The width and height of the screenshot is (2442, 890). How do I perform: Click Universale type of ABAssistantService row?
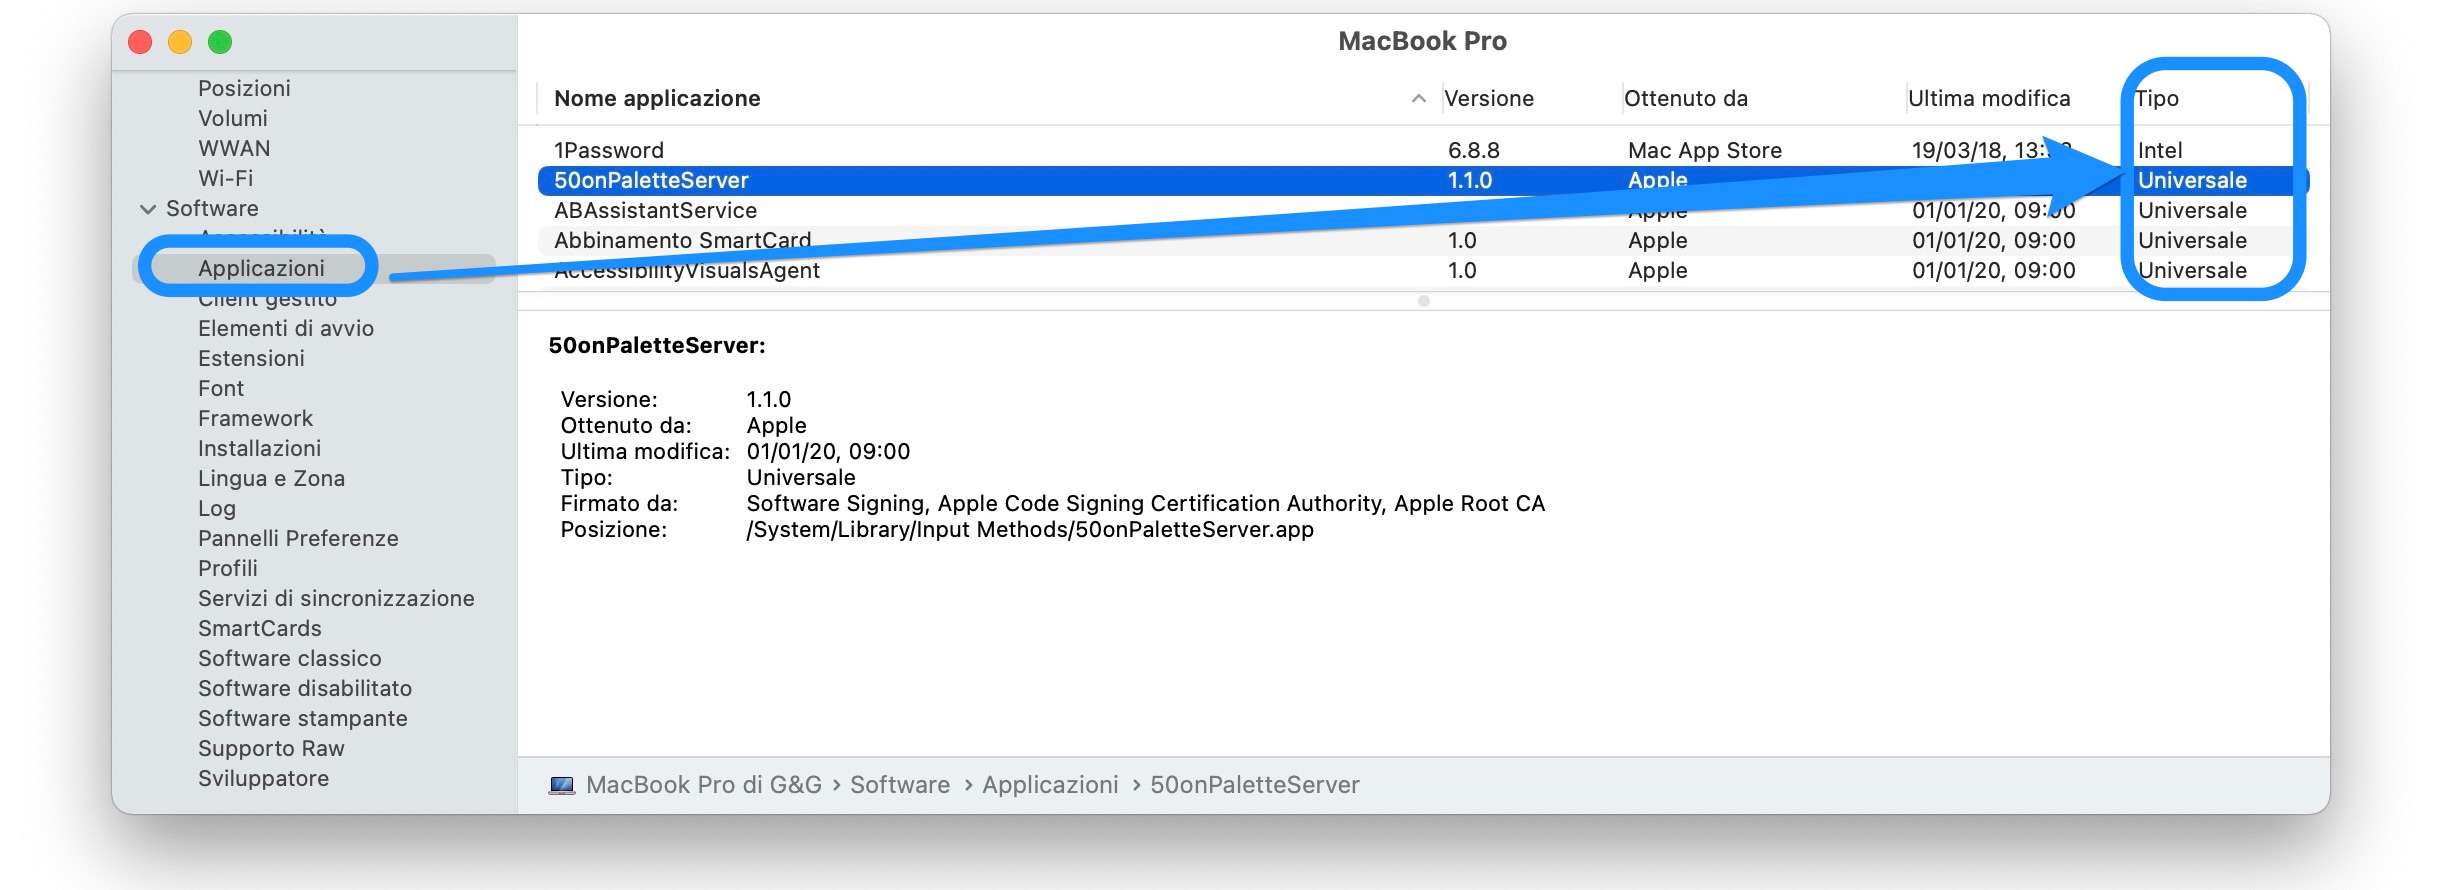coord(2192,210)
